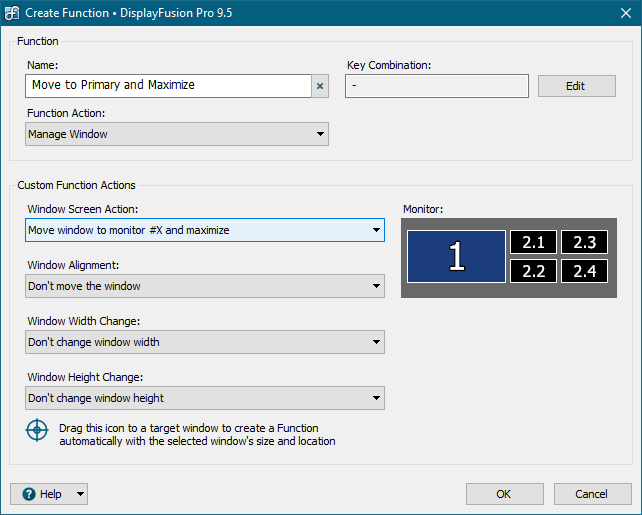642x515 pixels.
Task: Click the 'Name:' label
Action: [x=43, y=66]
